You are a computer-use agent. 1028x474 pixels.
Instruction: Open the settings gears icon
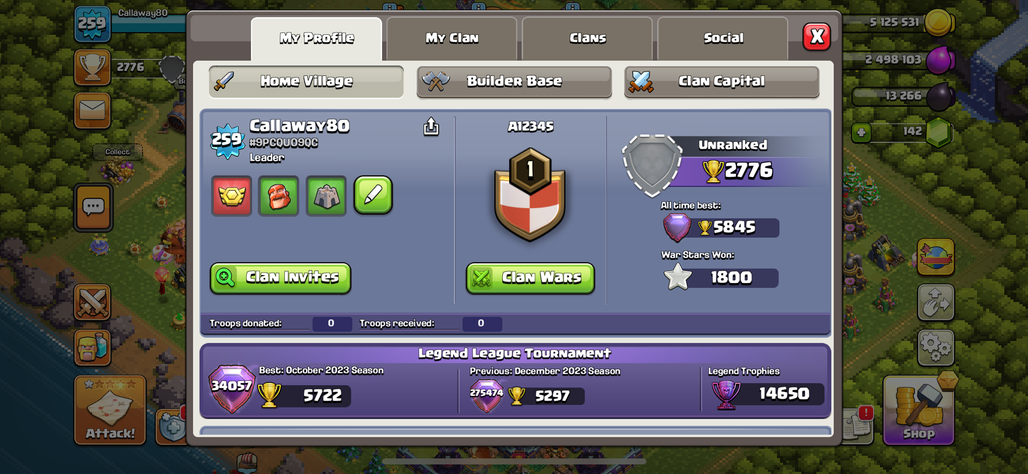(936, 347)
